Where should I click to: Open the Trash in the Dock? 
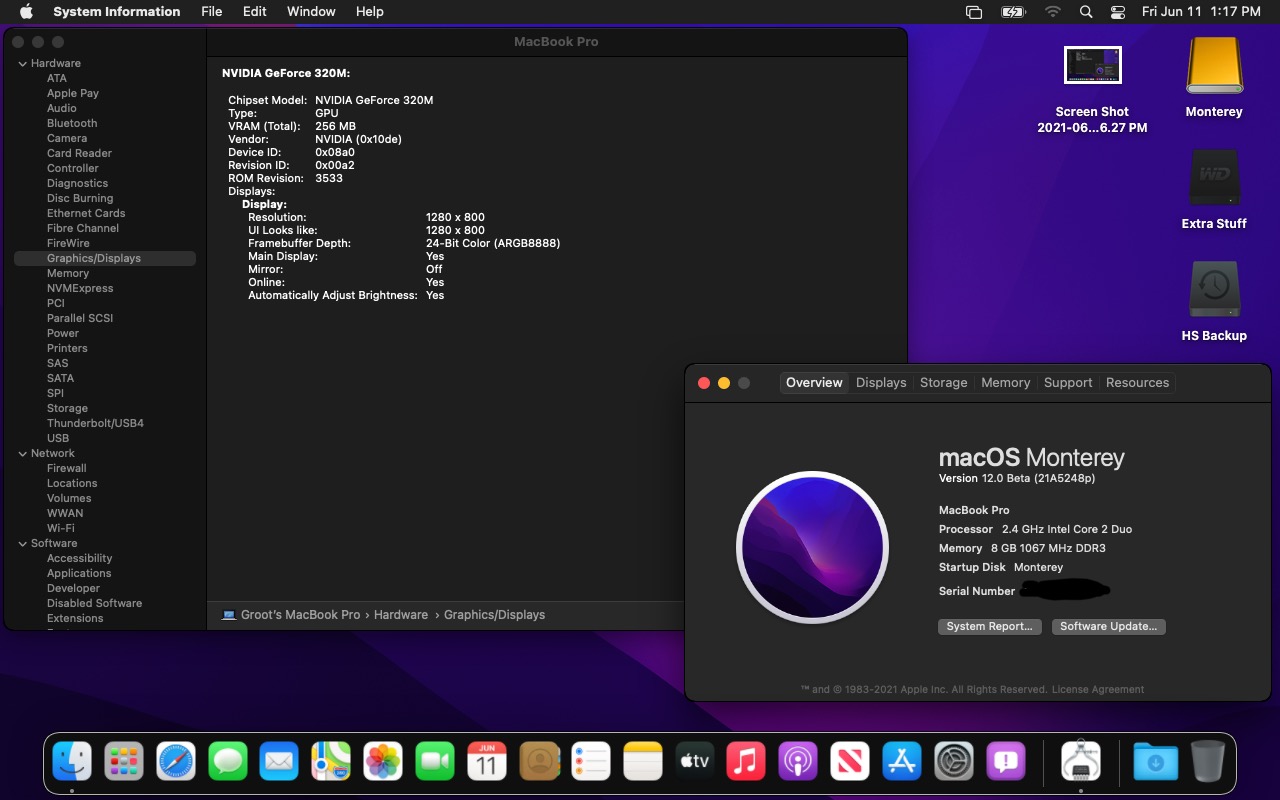coord(1207,762)
